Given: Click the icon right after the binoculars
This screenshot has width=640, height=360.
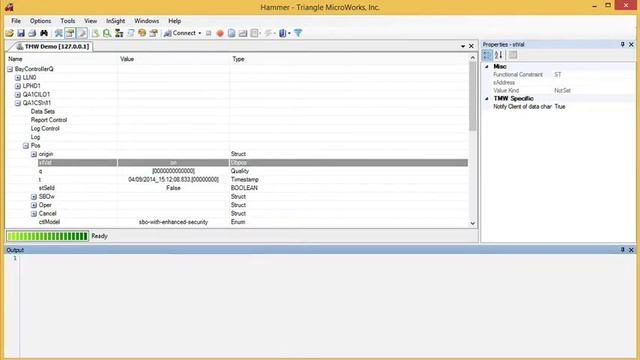Looking at the screenshot, I should [x=58, y=33].
